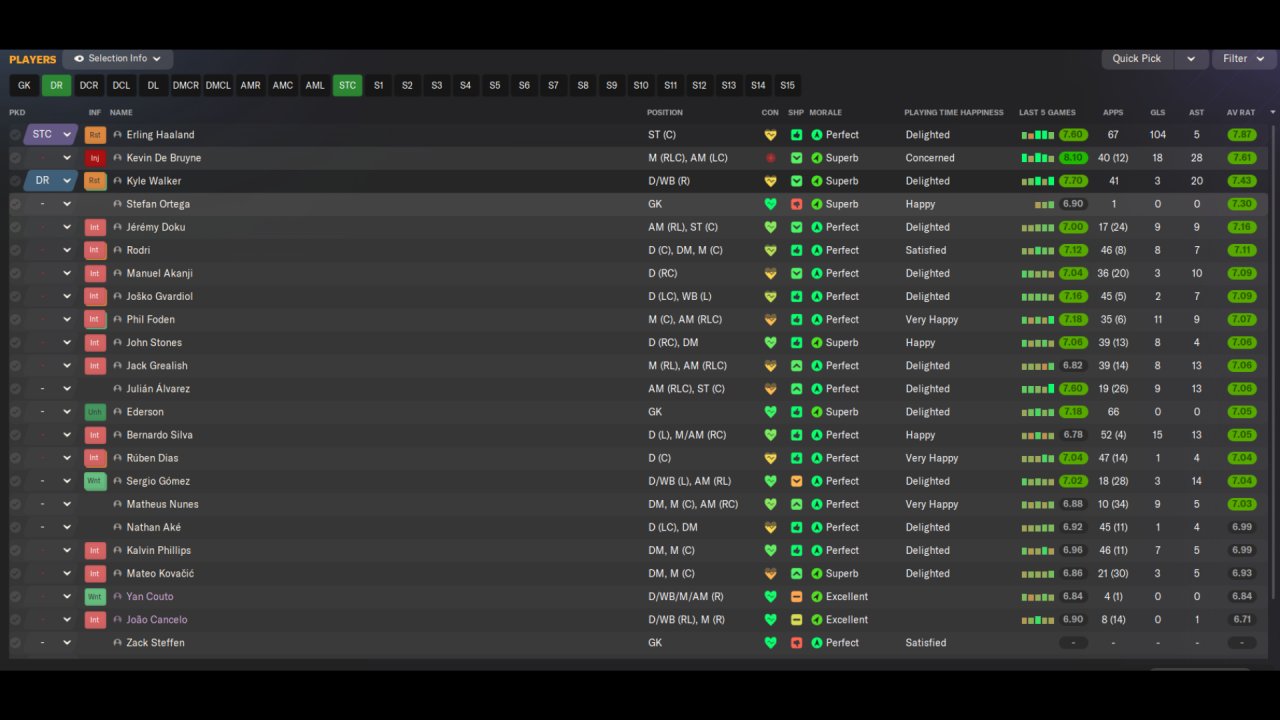
Task: Click Sergio Gómez's Wnt wanted badge
Action: 96,481
